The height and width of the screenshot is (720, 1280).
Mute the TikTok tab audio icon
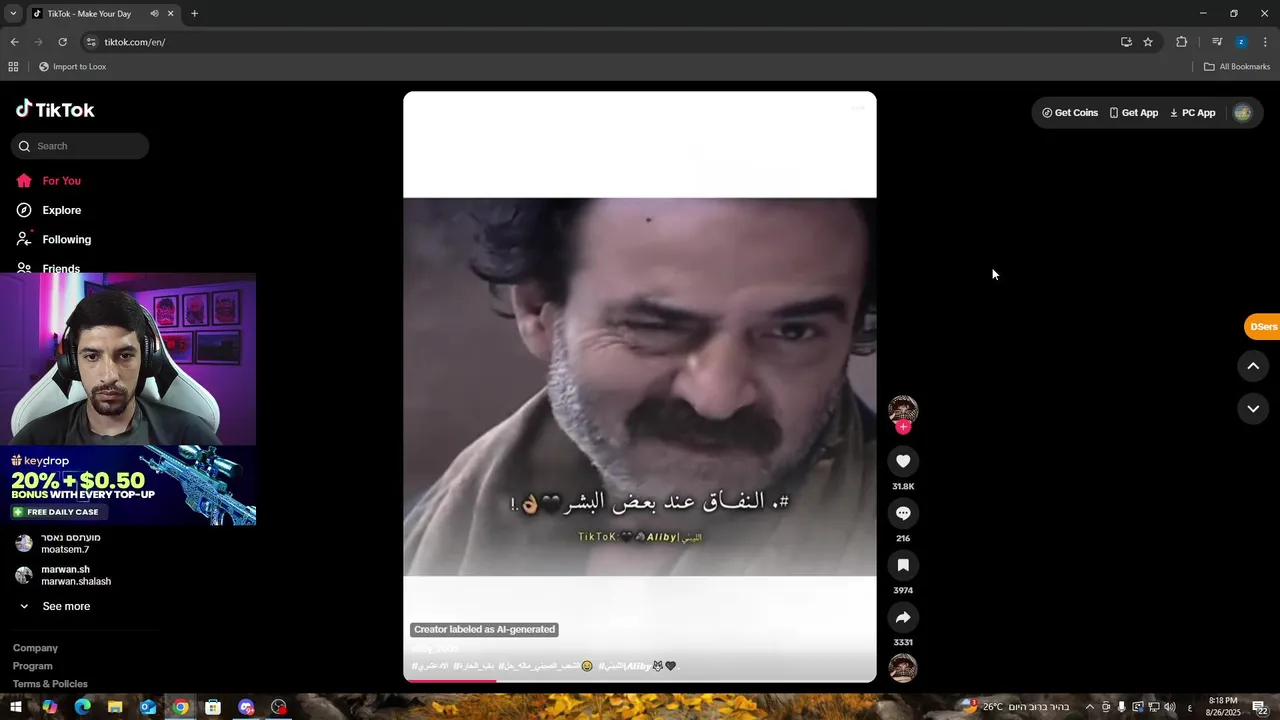click(x=154, y=14)
